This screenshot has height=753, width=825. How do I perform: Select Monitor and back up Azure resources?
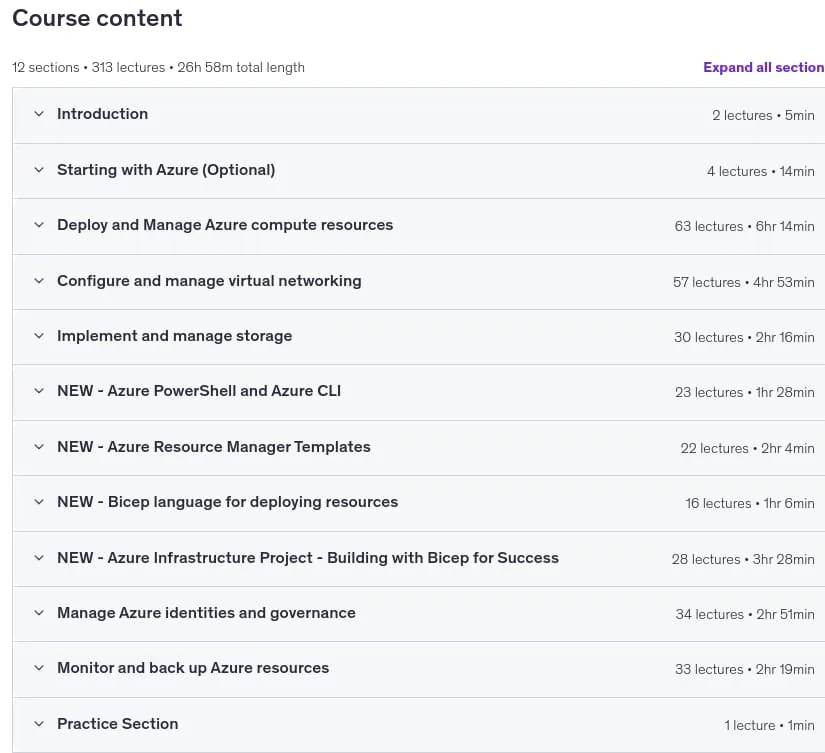point(193,668)
